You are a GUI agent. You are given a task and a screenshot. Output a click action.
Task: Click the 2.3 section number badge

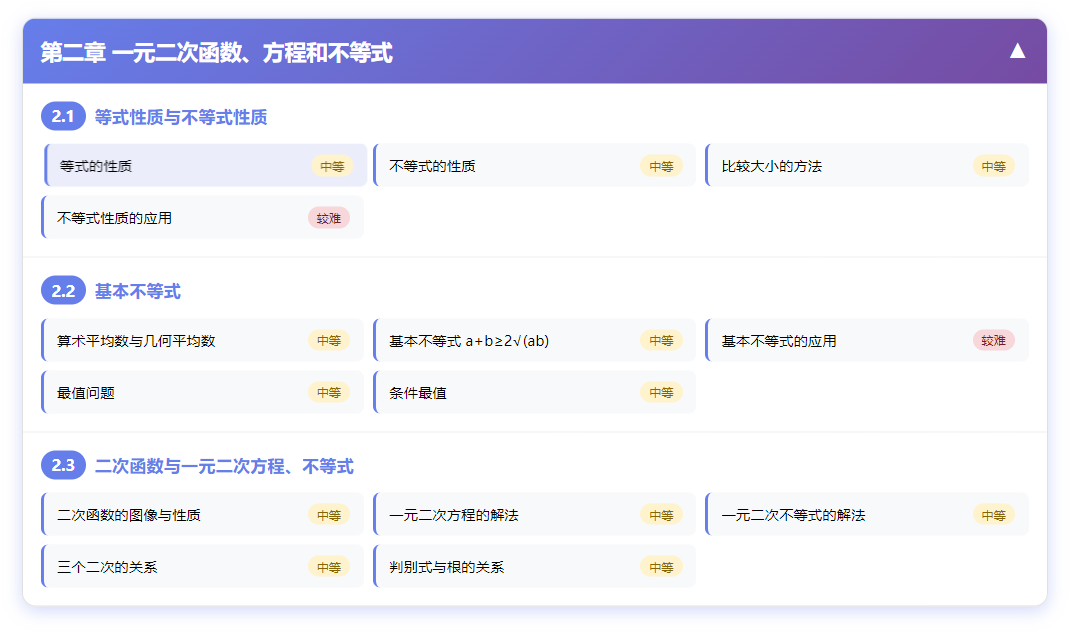coord(63,465)
